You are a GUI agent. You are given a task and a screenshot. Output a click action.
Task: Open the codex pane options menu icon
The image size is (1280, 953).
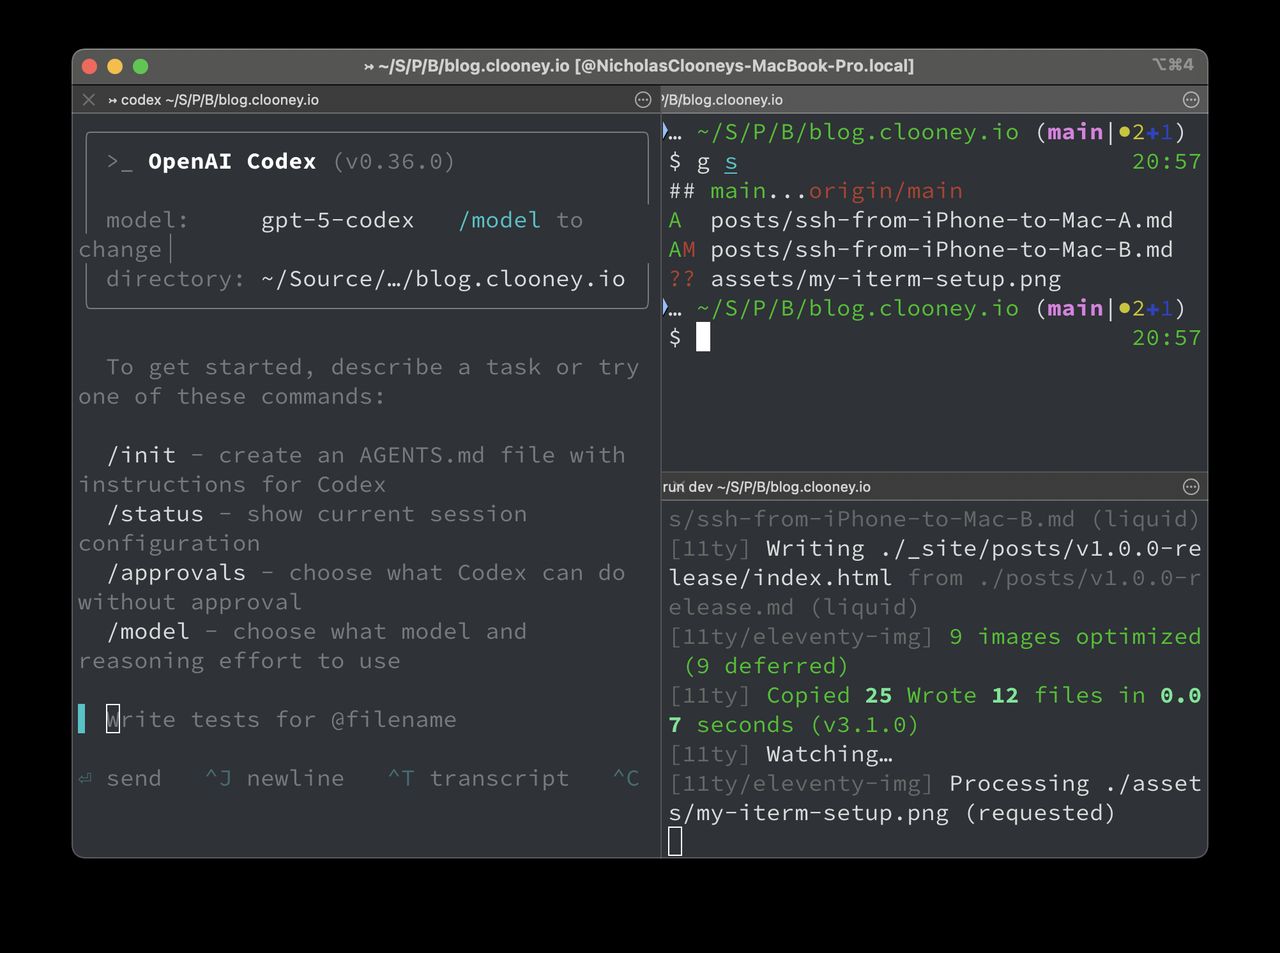click(x=643, y=100)
